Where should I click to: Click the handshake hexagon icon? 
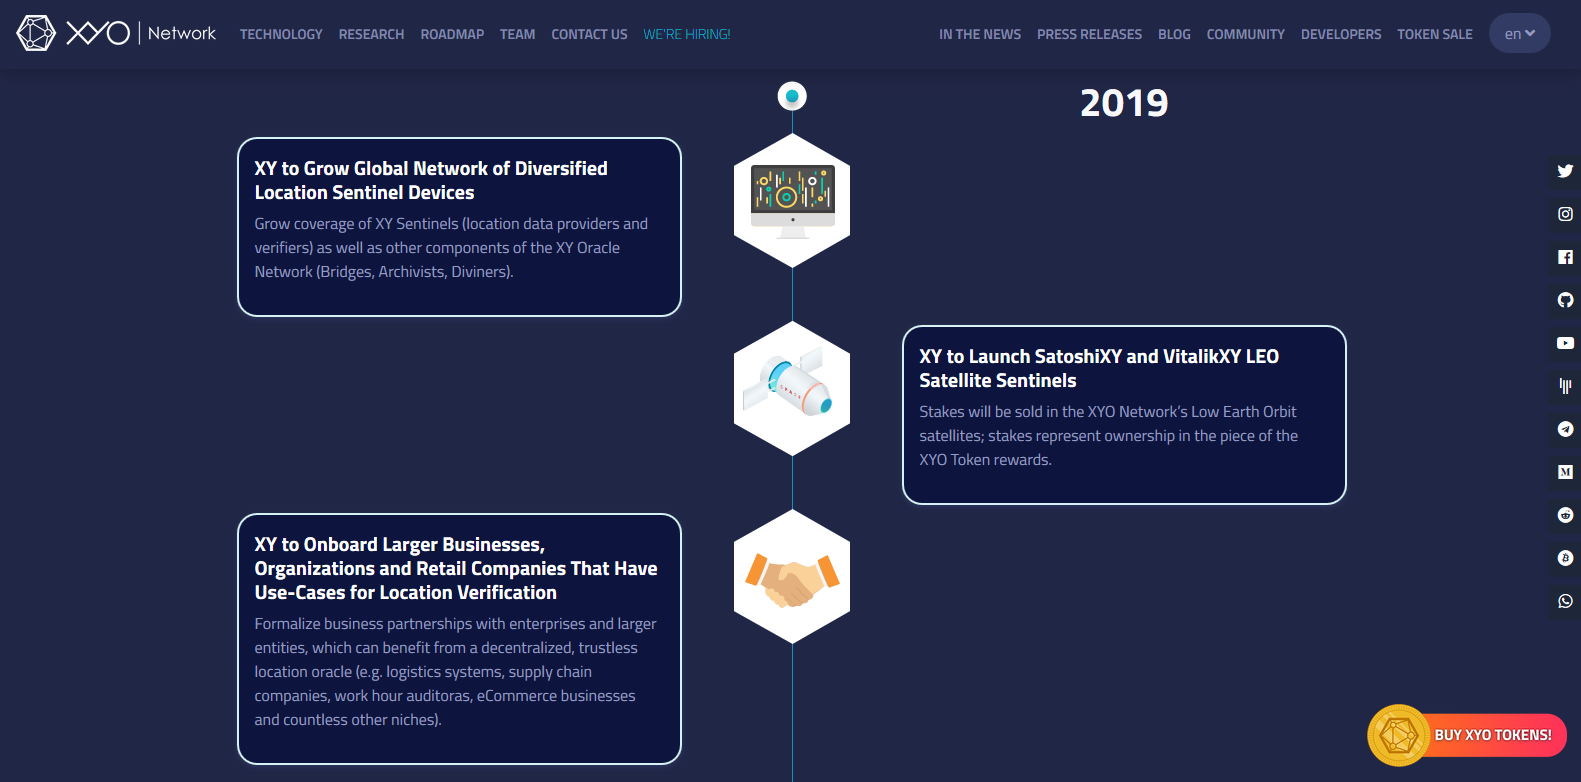[792, 576]
